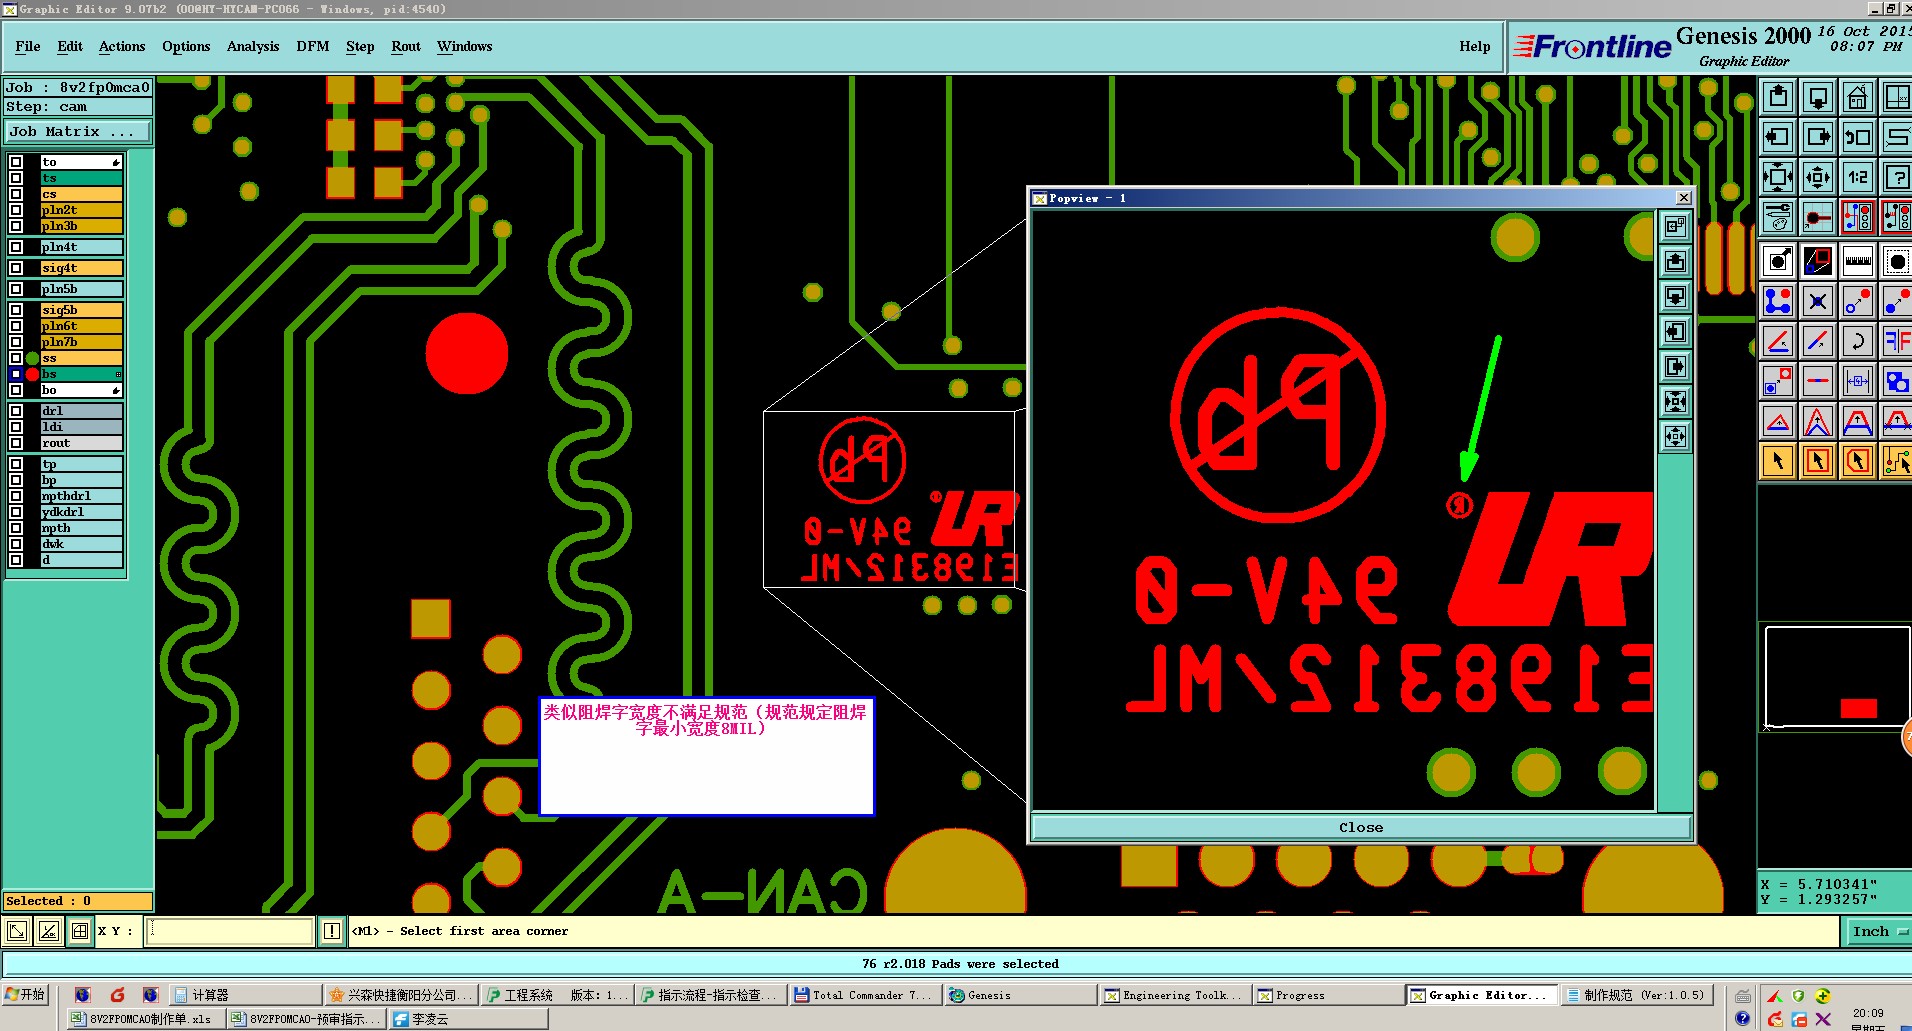Toggle visibility checkbox for layer bs

(16, 374)
